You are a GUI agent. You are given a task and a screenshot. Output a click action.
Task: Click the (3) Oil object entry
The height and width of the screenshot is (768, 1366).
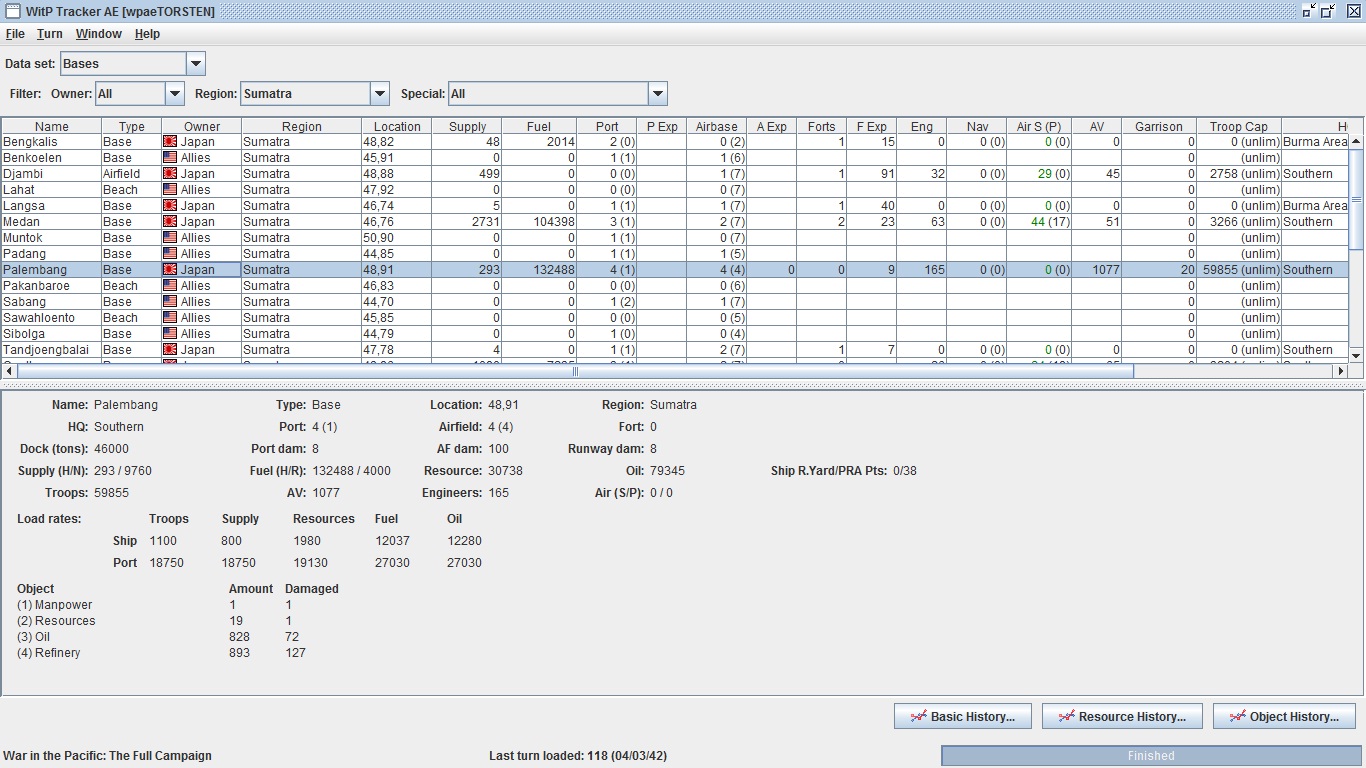point(33,637)
